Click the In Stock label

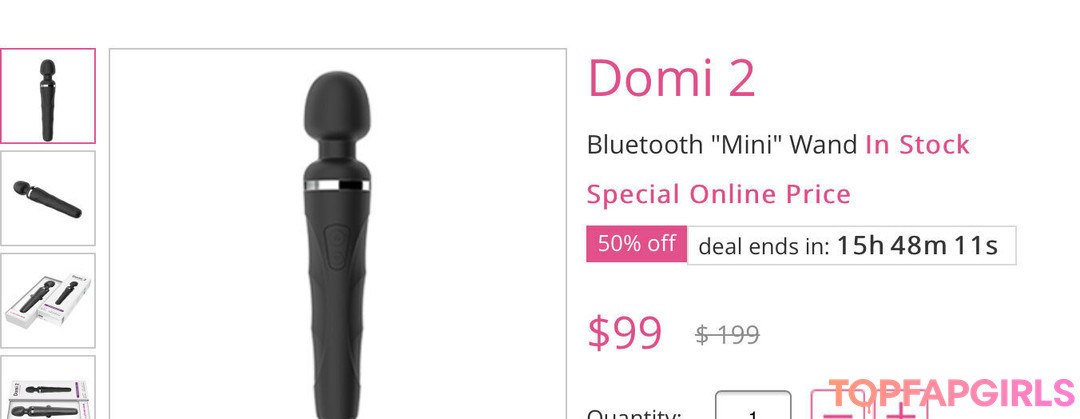[x=917, y=145]
